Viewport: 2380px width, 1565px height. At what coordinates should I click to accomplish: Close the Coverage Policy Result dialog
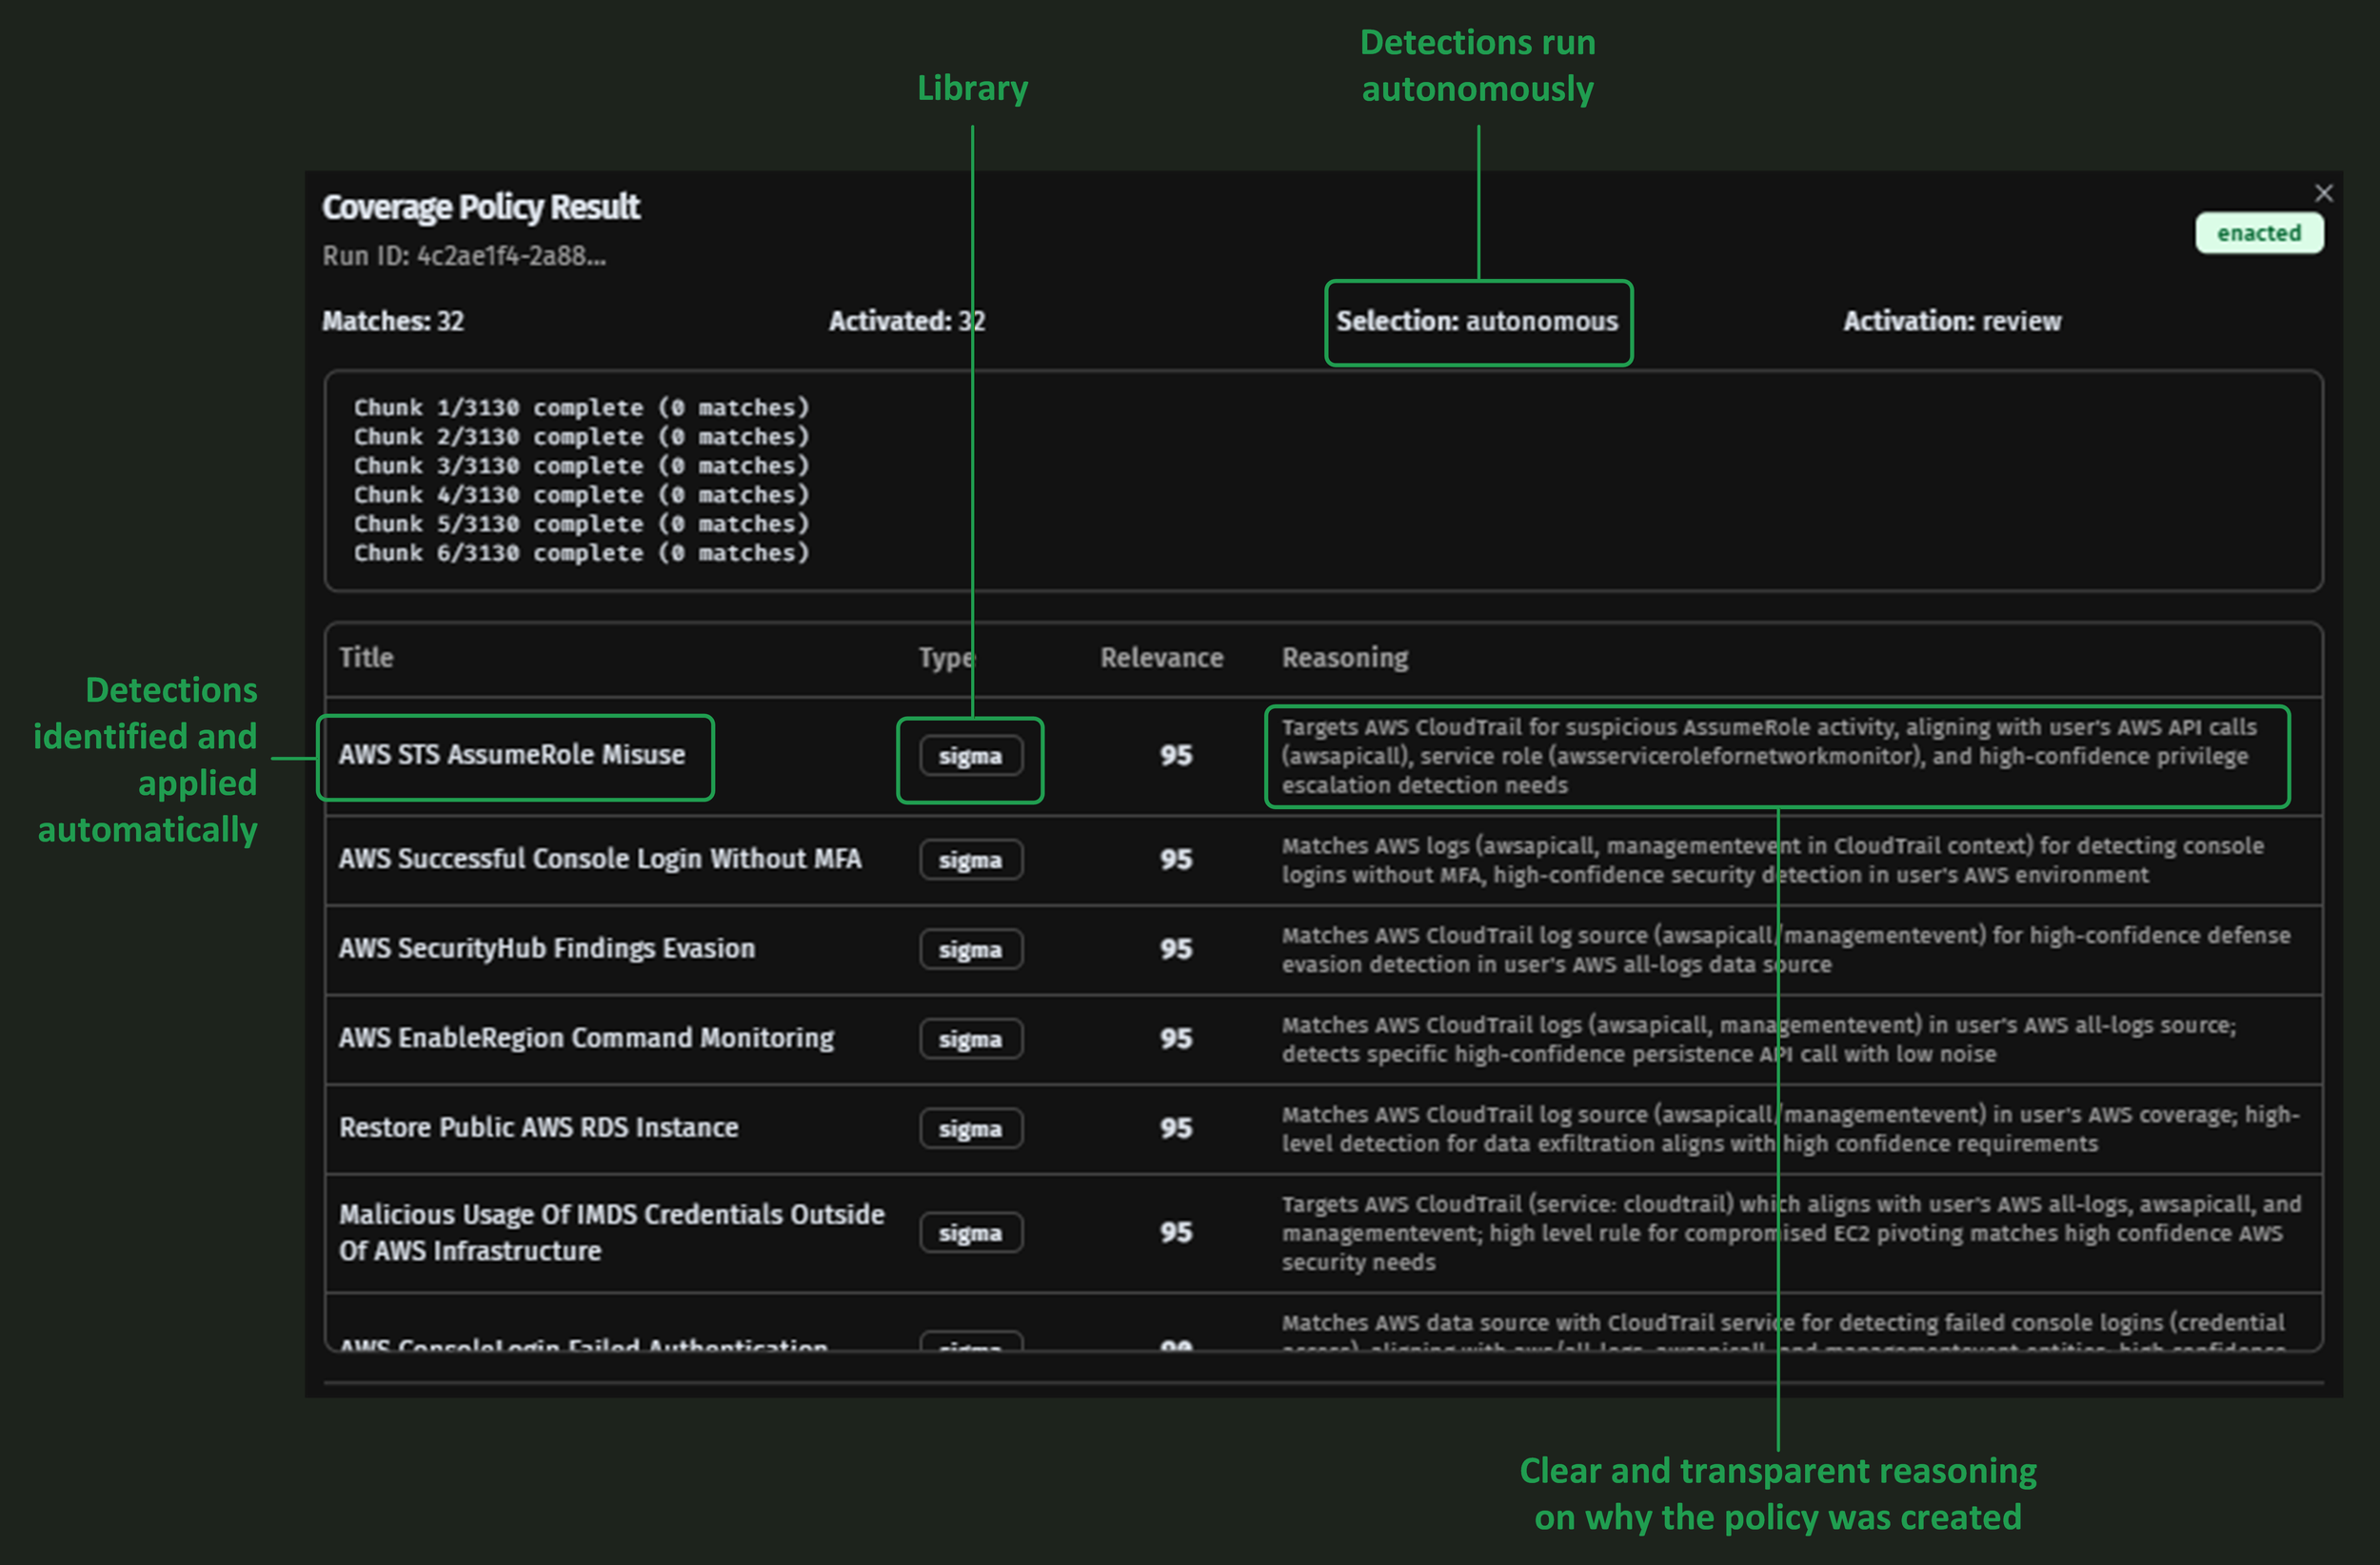tap(2323, 193)
